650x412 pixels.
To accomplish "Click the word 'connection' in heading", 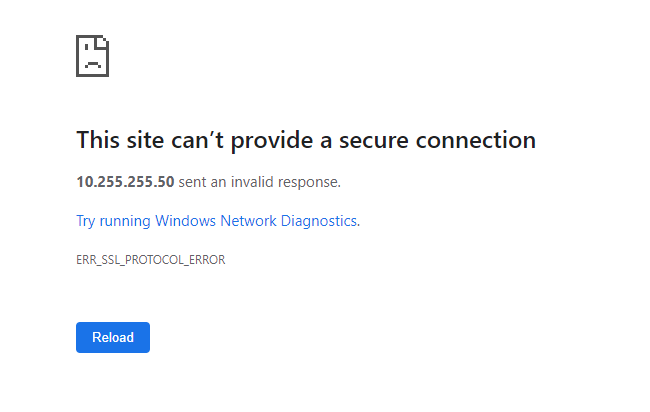I will click(476, 140).
